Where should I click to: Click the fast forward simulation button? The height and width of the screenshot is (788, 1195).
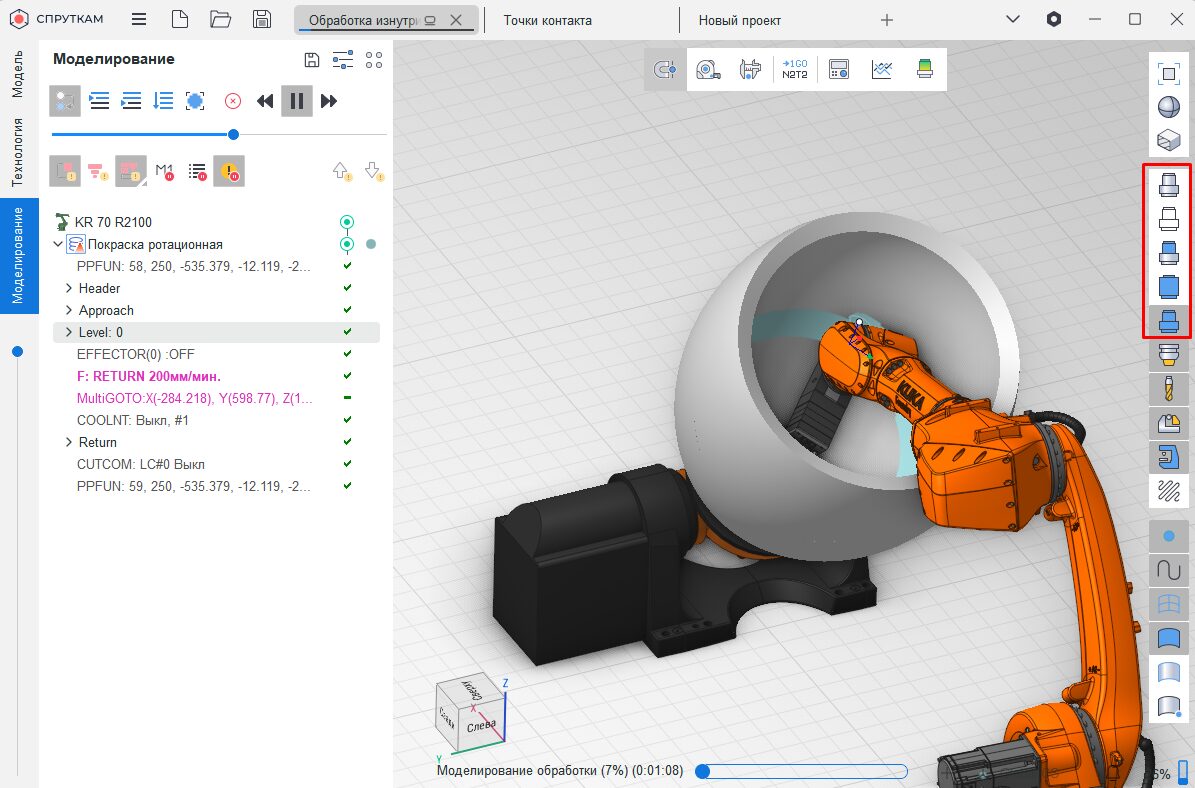(329, 101)
